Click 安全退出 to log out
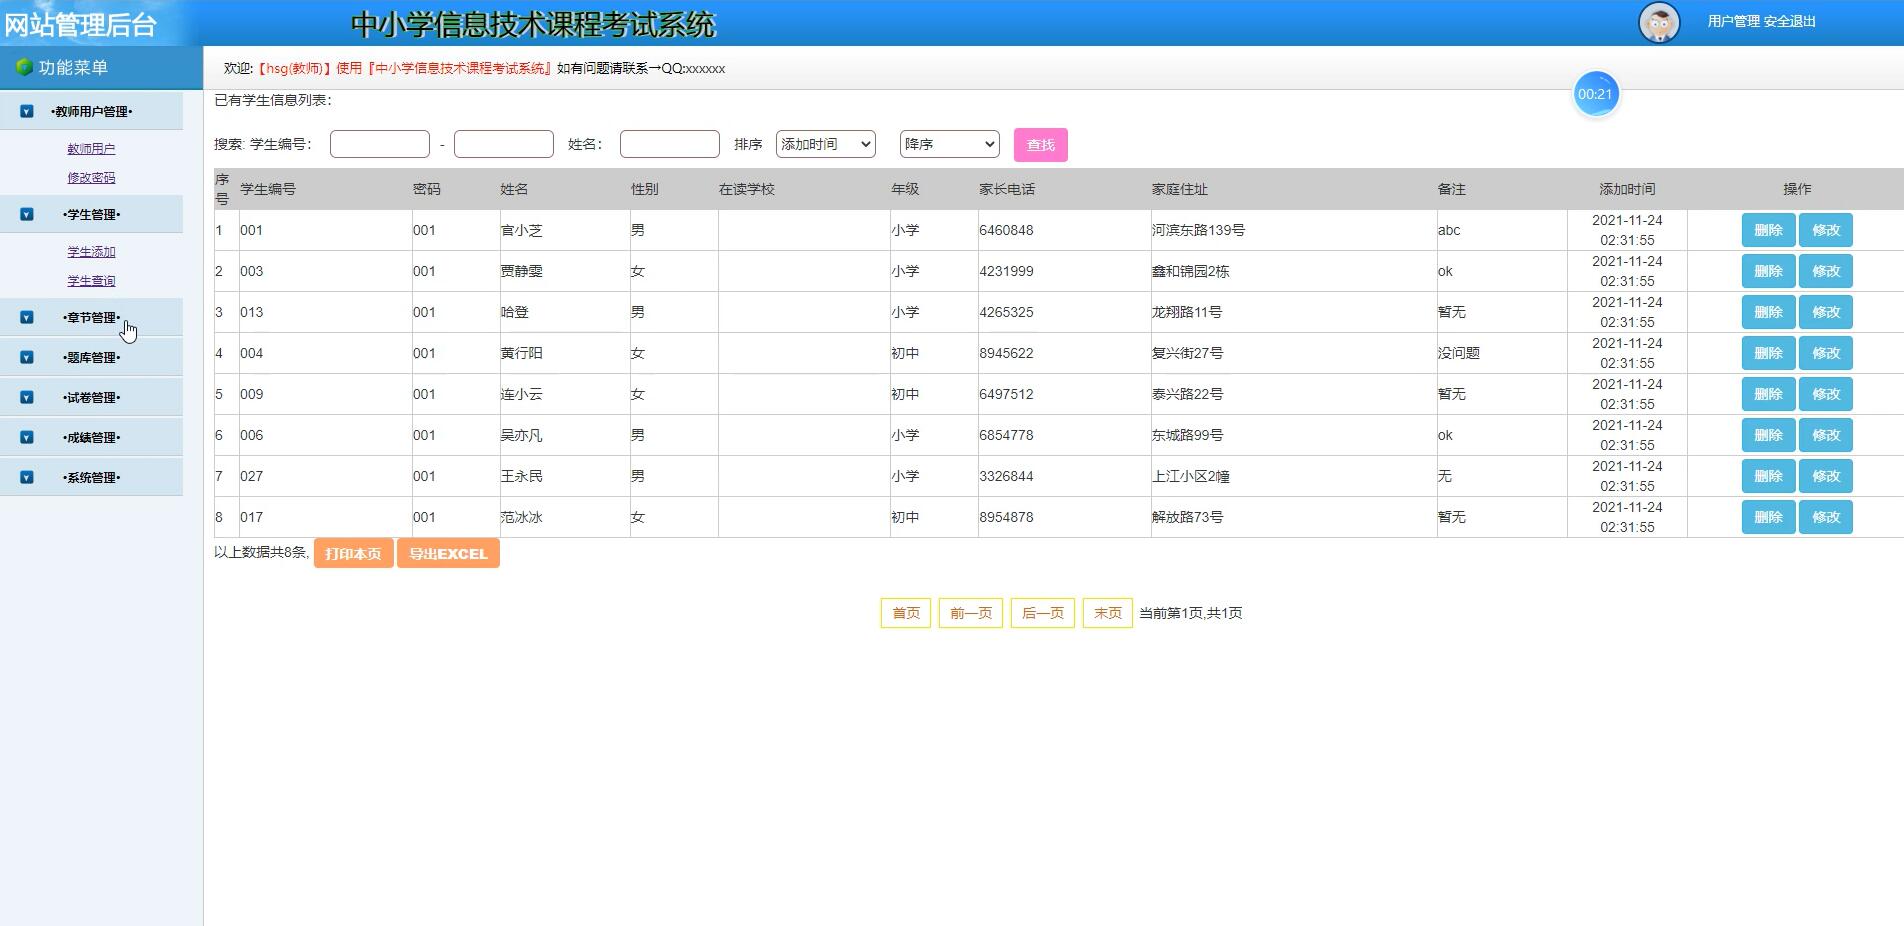Screen dimensions: 1904x926 pyautogui.click(x=1791, y=22)
